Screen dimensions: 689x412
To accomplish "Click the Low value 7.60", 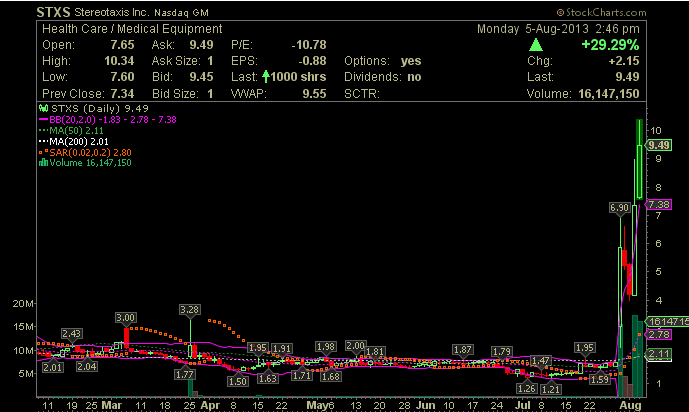I will tap(122, 77).
